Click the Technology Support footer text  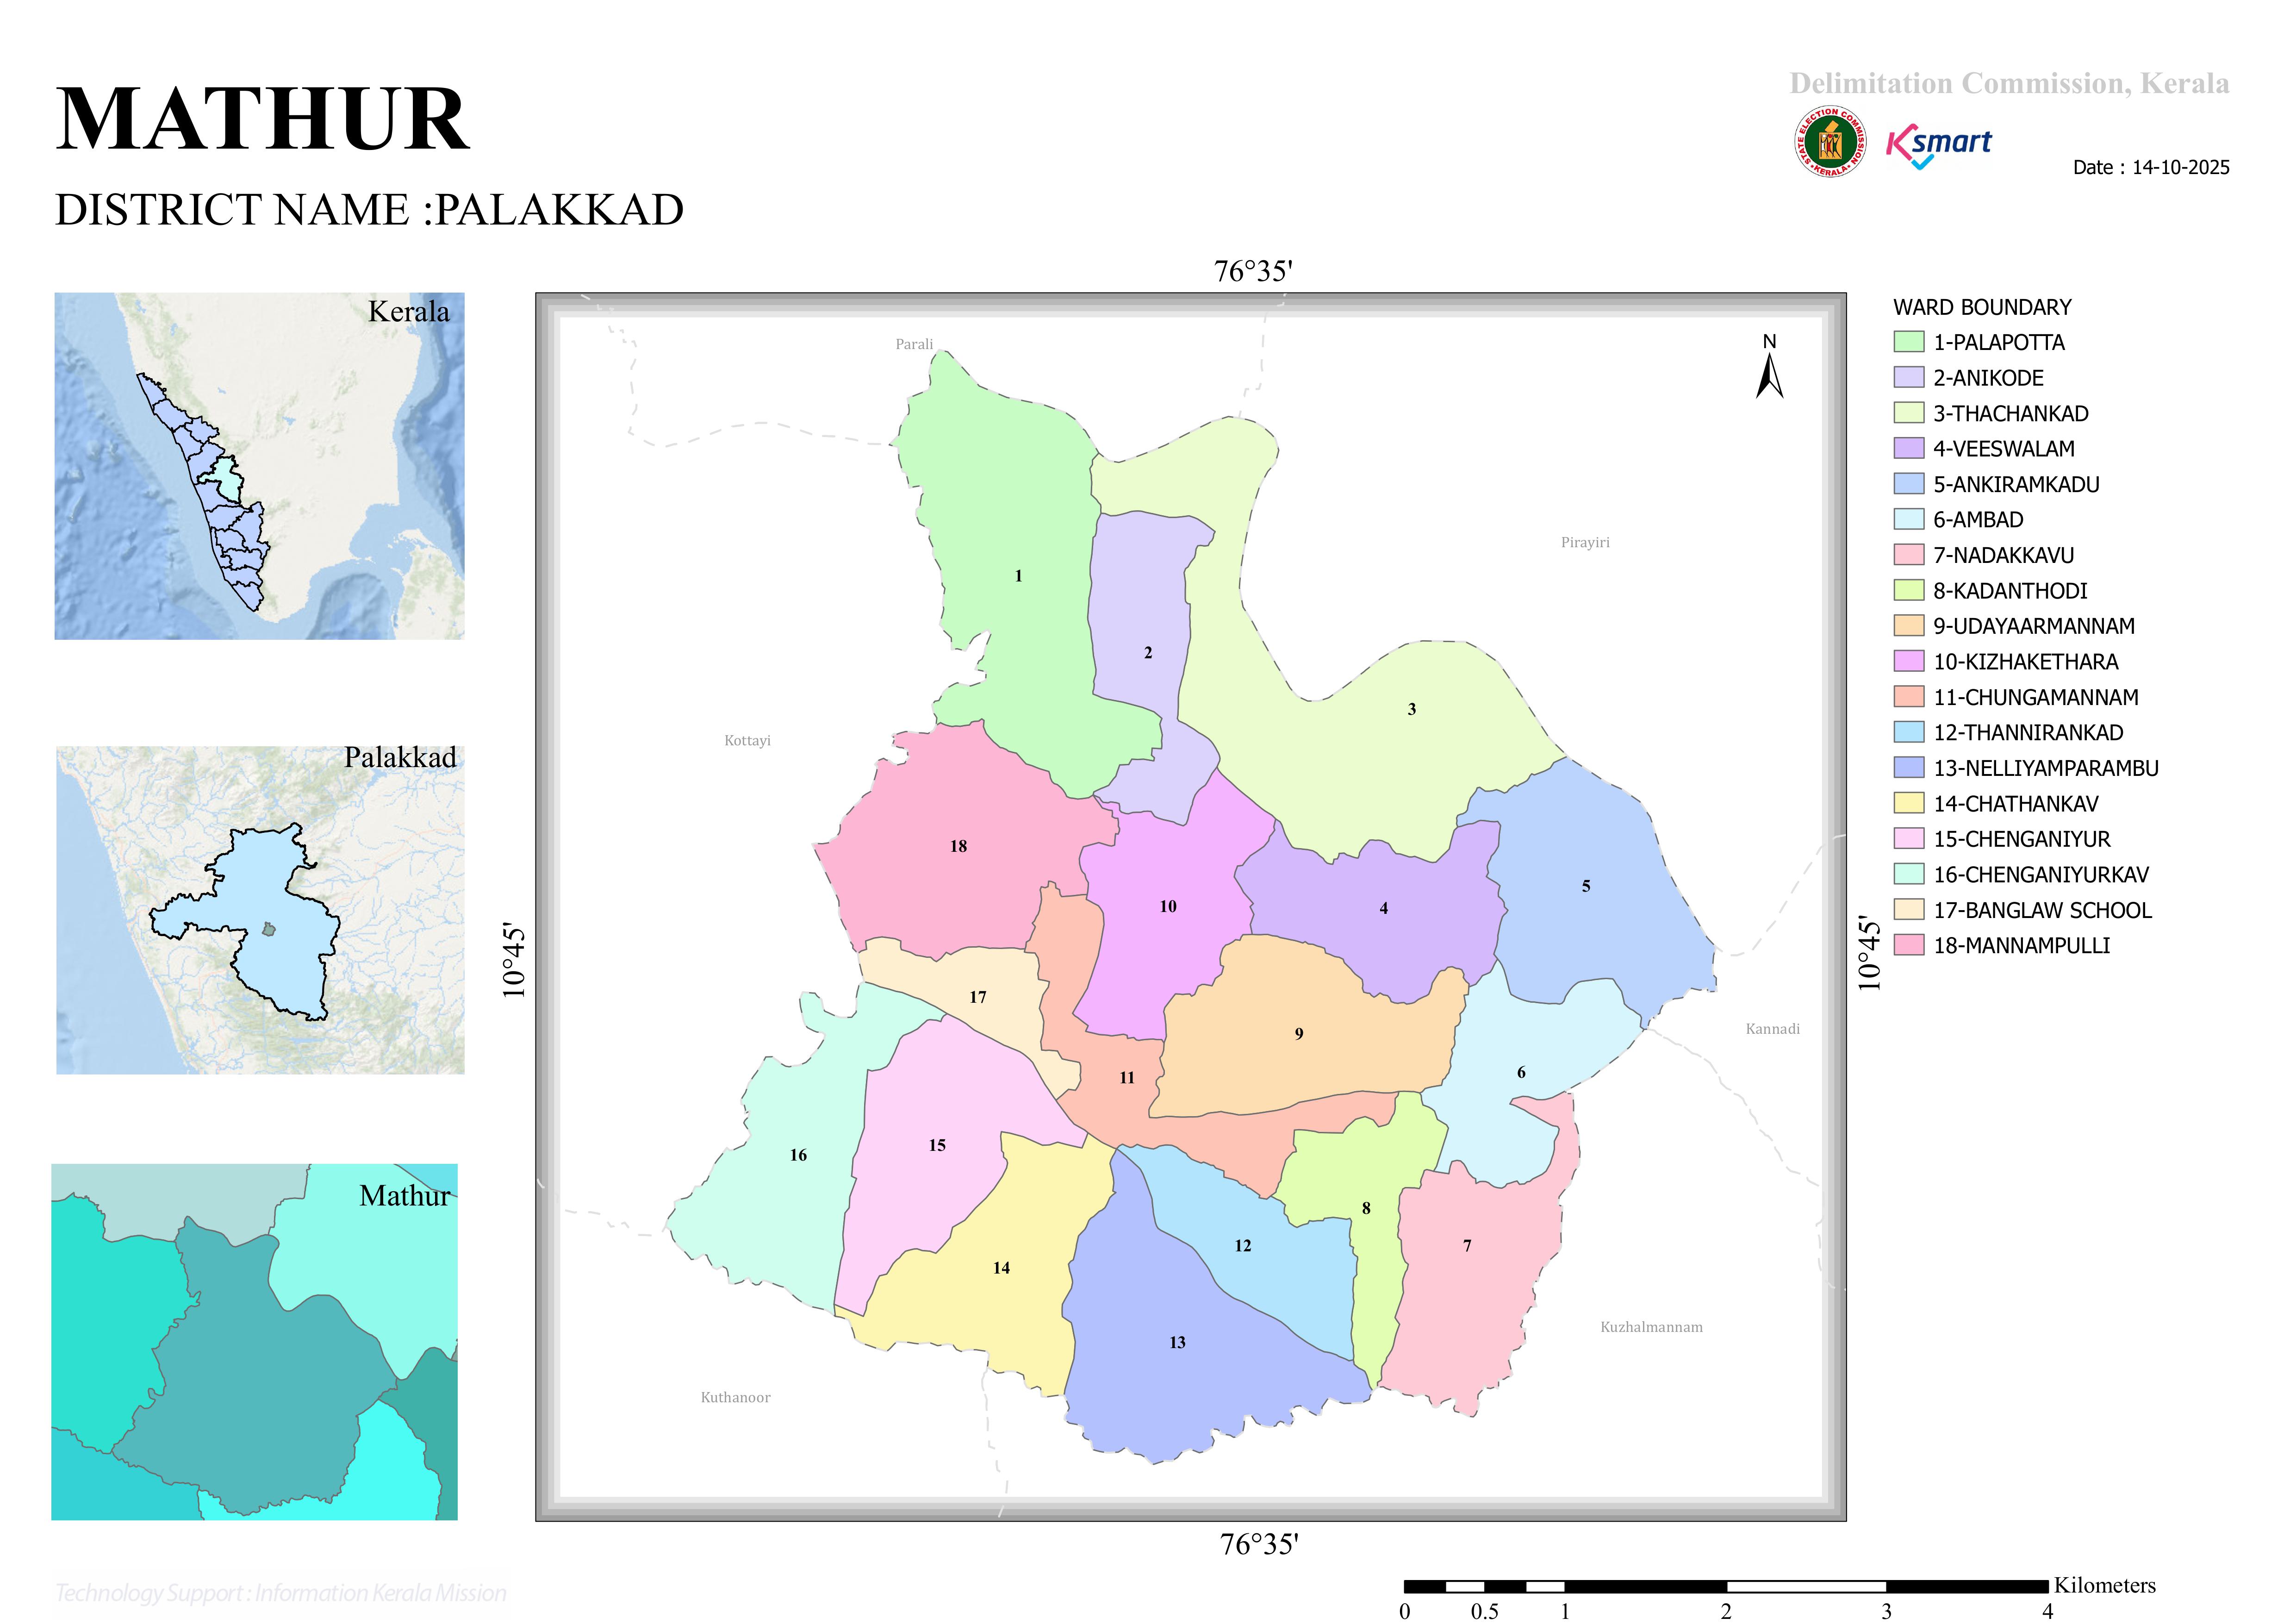[281, 1593]
